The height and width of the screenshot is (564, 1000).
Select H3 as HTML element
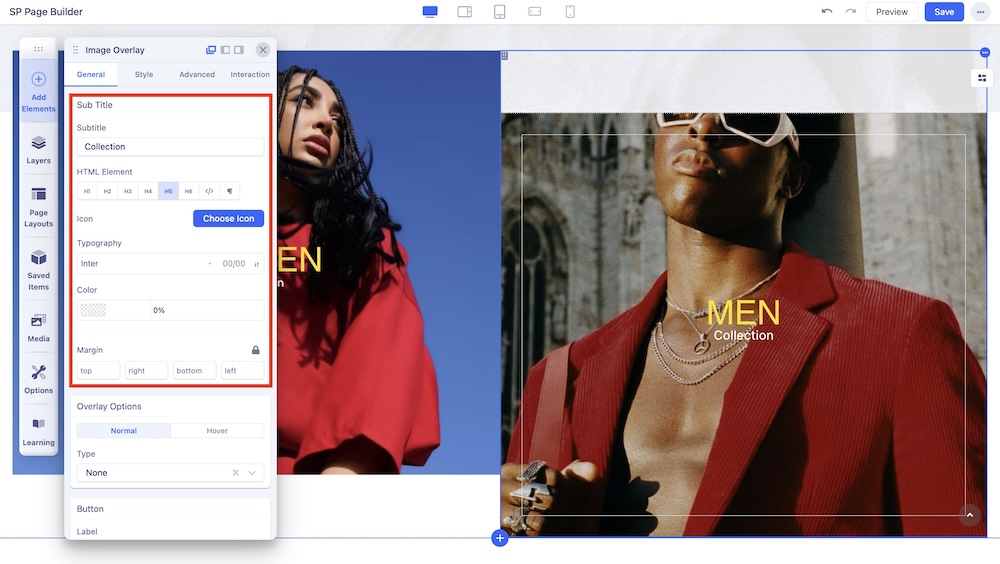[128, 191]
